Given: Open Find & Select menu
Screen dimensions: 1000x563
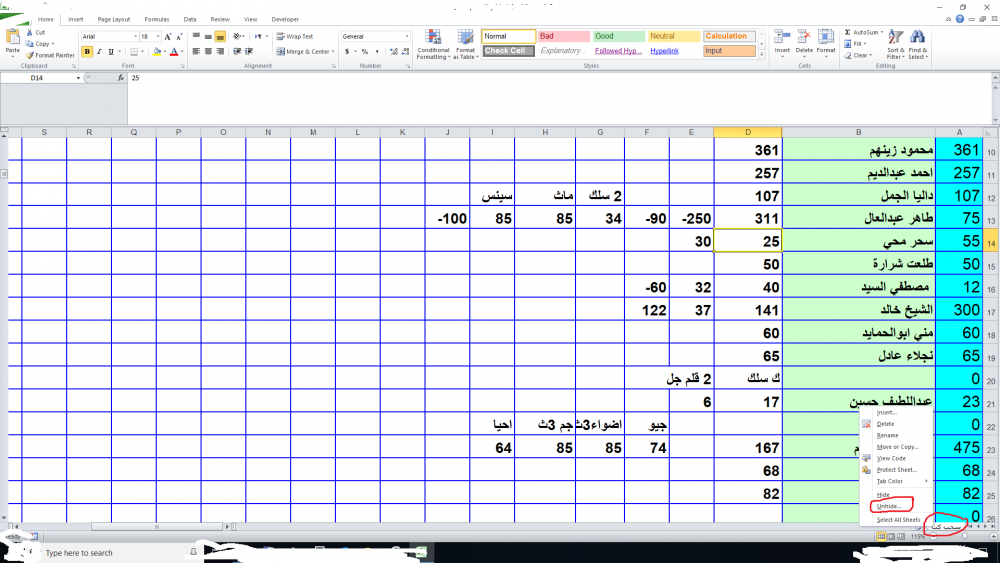Looking at the screenshot, I should [918, 45].
